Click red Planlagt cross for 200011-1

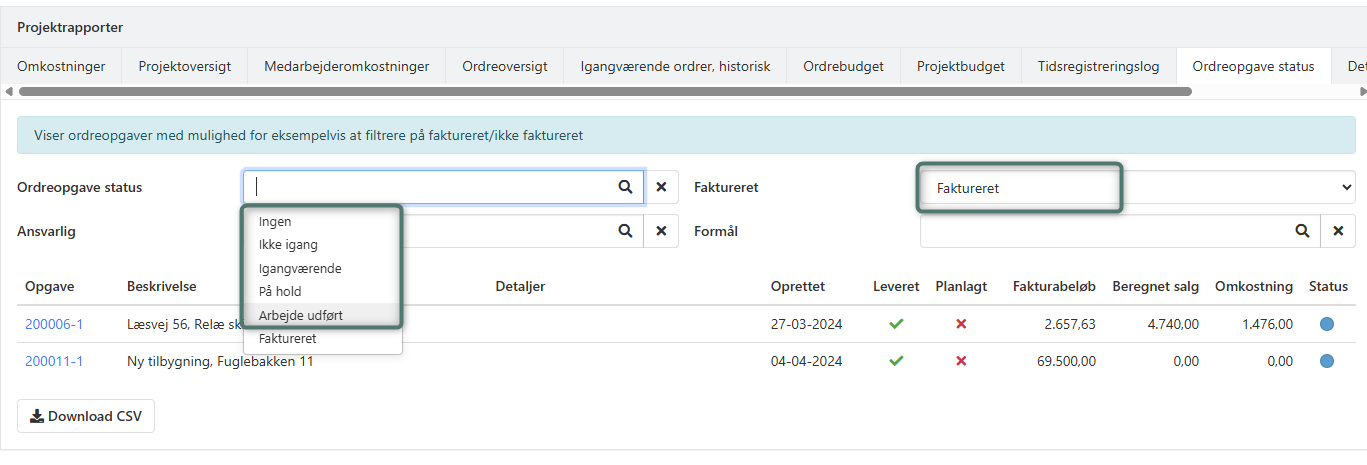(961, 361)
